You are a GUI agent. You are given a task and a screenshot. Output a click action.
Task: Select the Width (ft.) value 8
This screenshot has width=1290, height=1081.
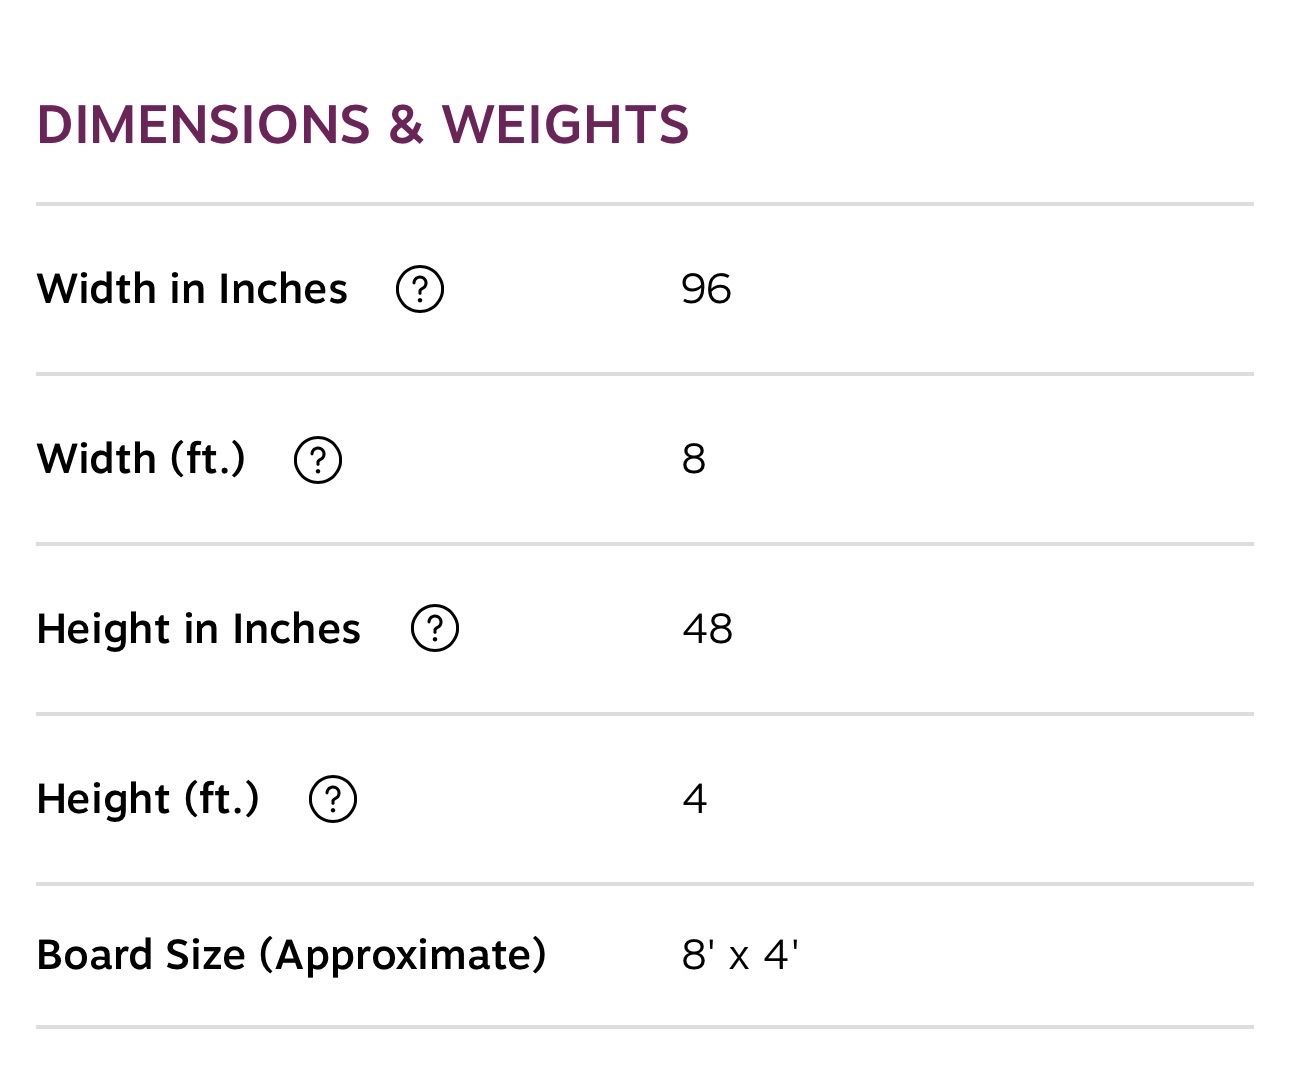coord(694,460)
